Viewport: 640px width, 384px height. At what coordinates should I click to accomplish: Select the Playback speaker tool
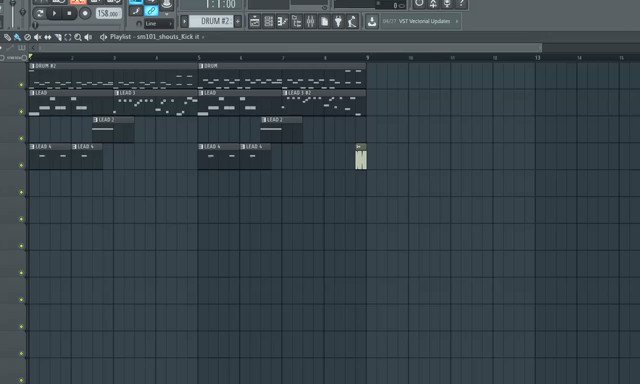(x=88, y=37)
